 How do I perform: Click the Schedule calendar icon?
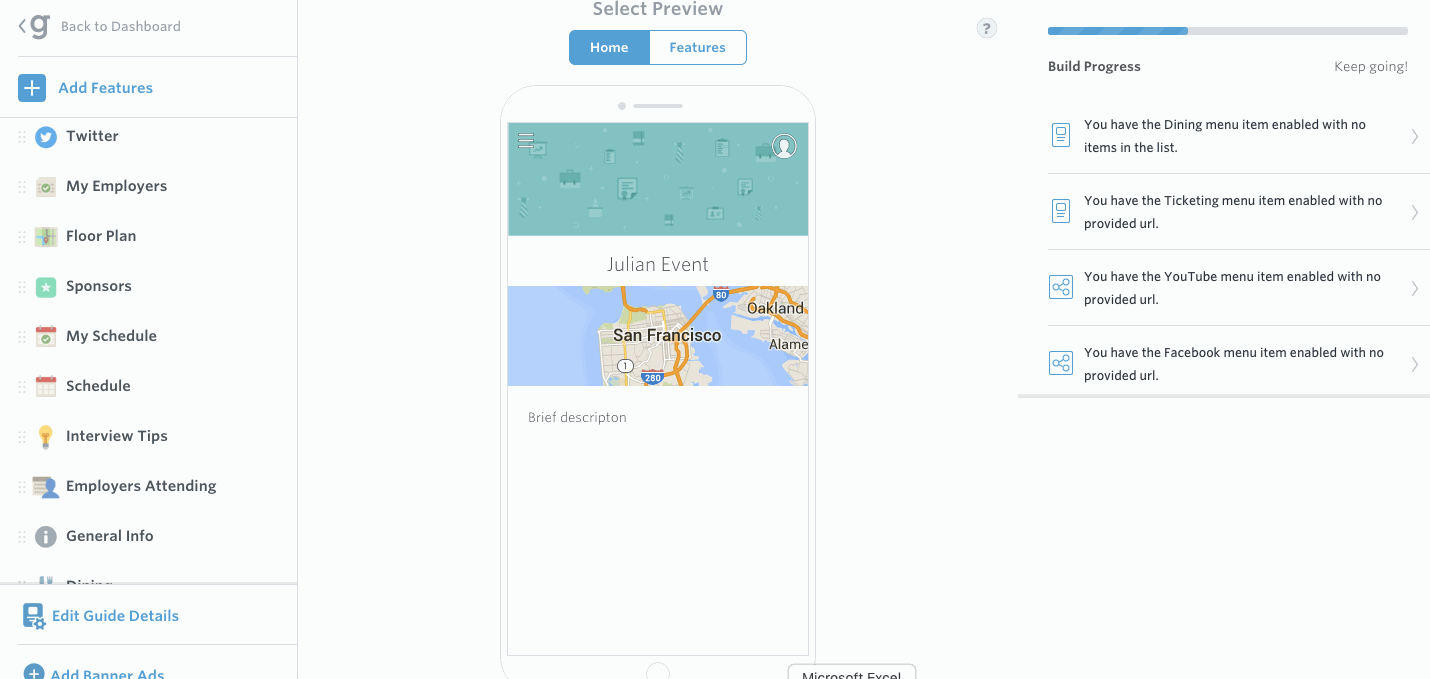coord(46,387)
